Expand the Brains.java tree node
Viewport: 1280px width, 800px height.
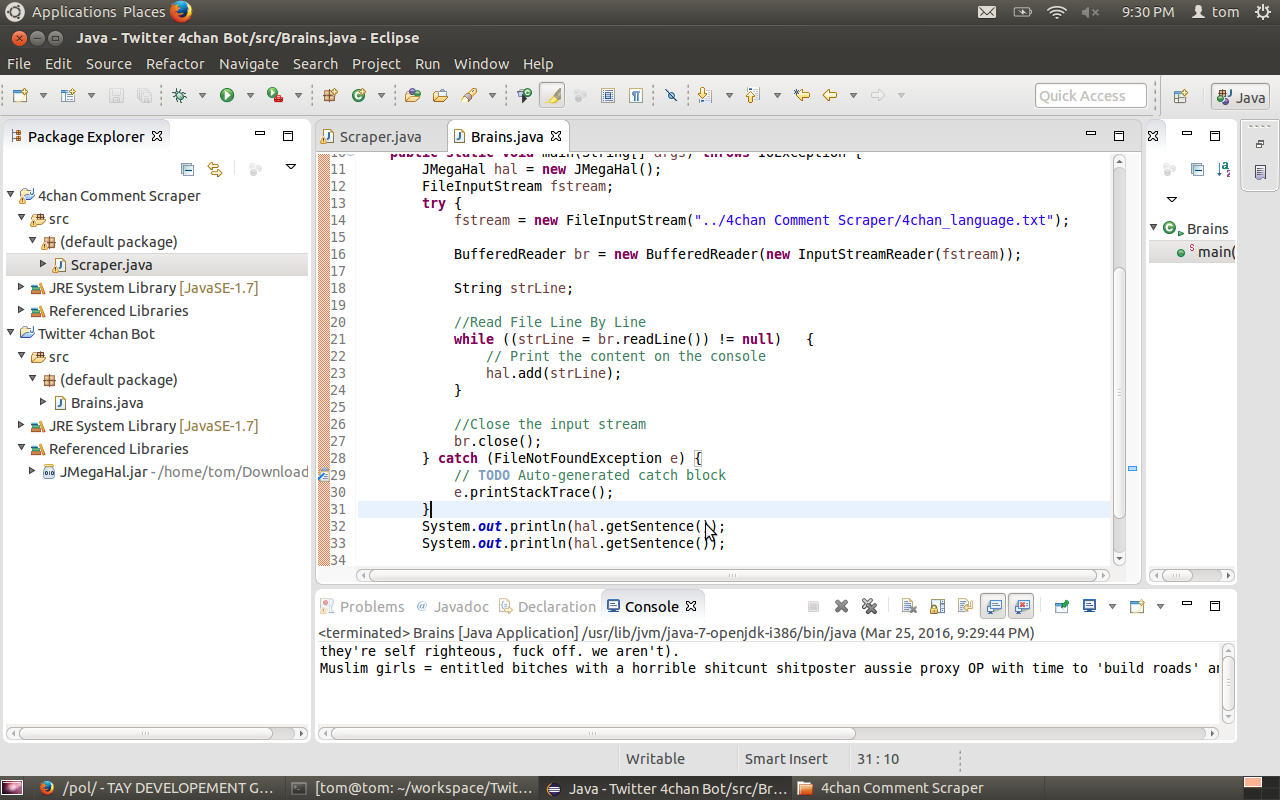(x=43, y=402)
